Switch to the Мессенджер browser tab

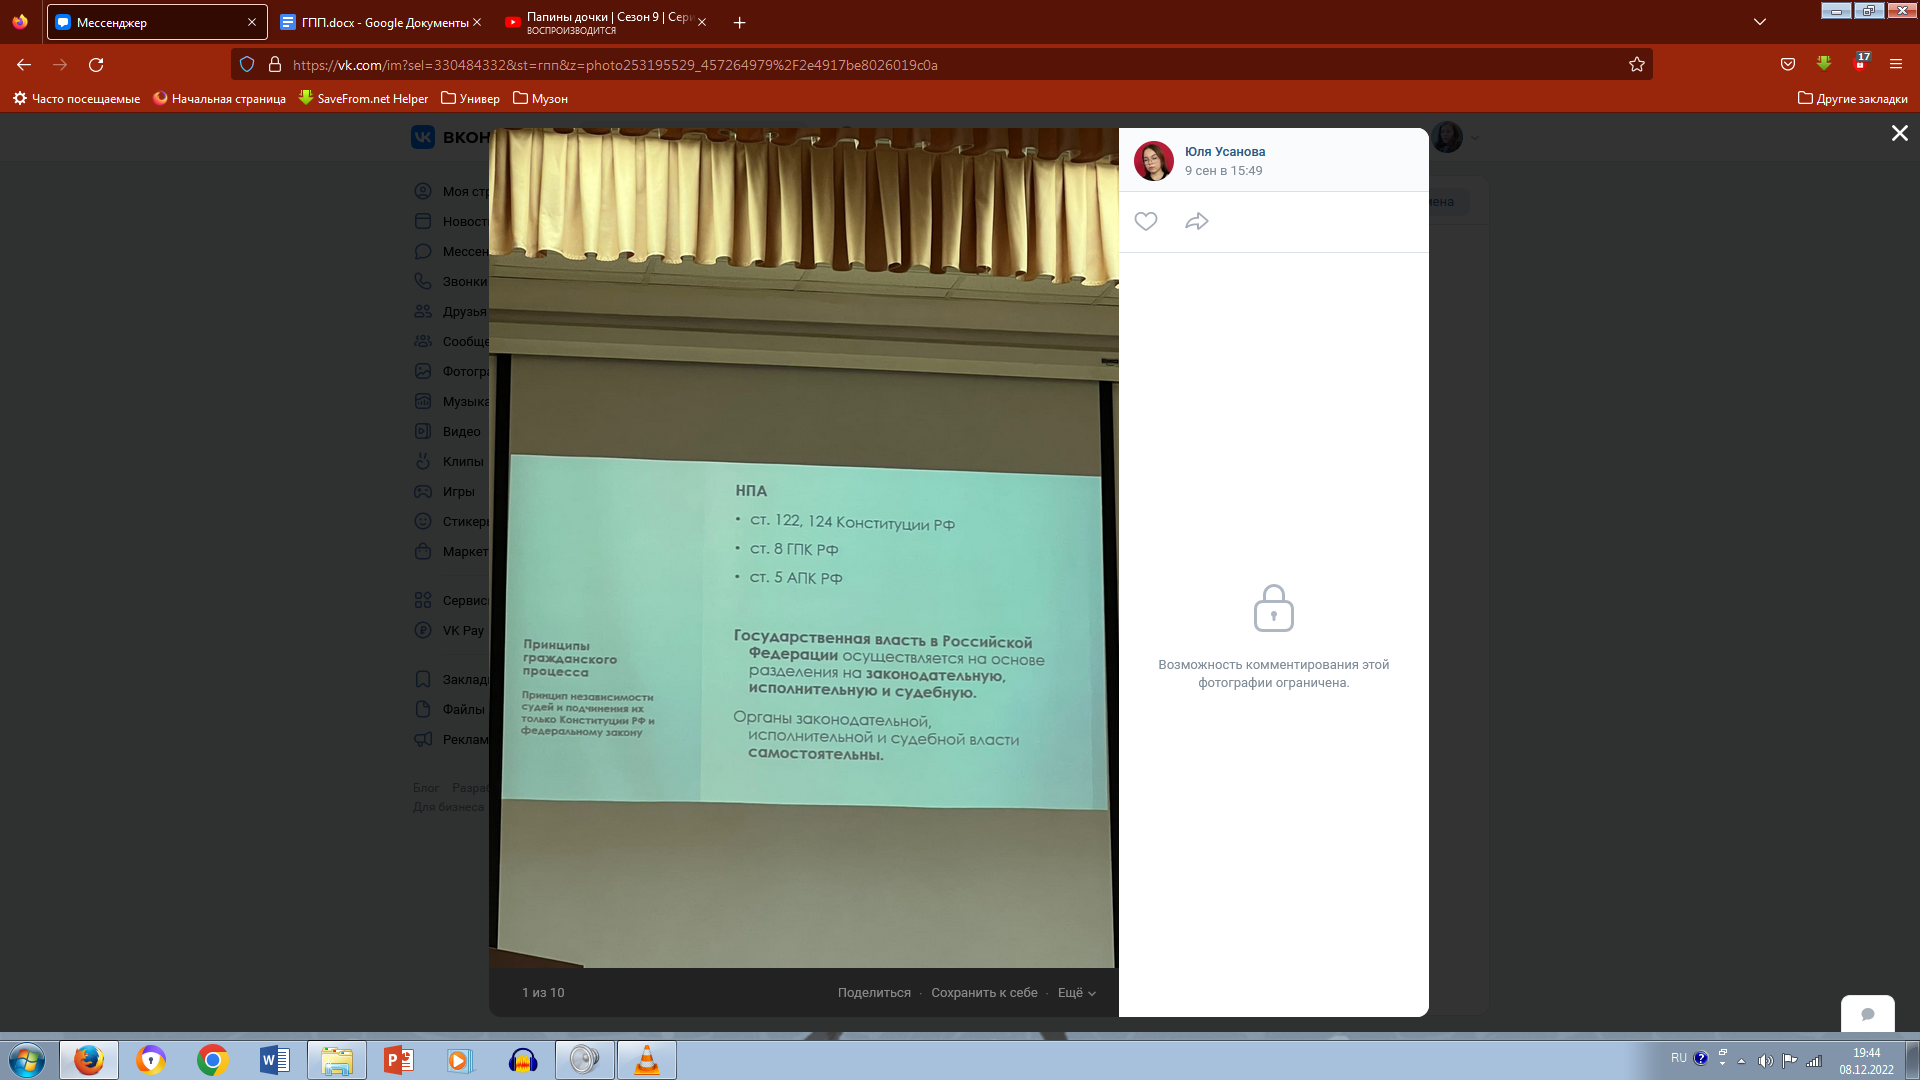[x=157, y=22]
